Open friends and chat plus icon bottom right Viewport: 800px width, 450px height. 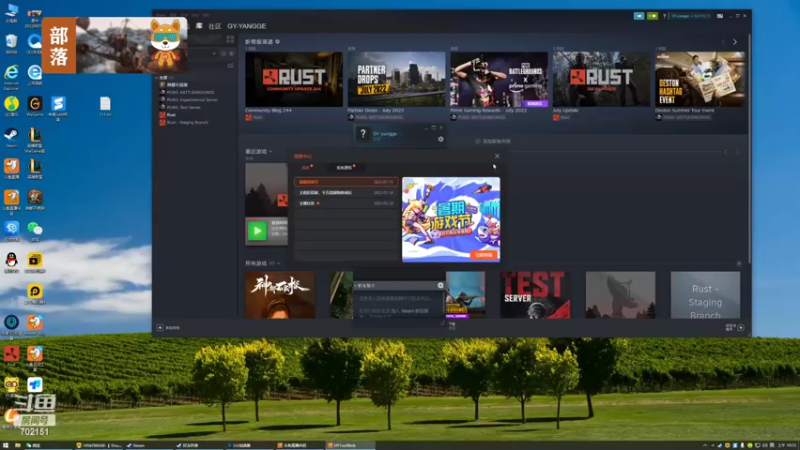pos(741,328)
